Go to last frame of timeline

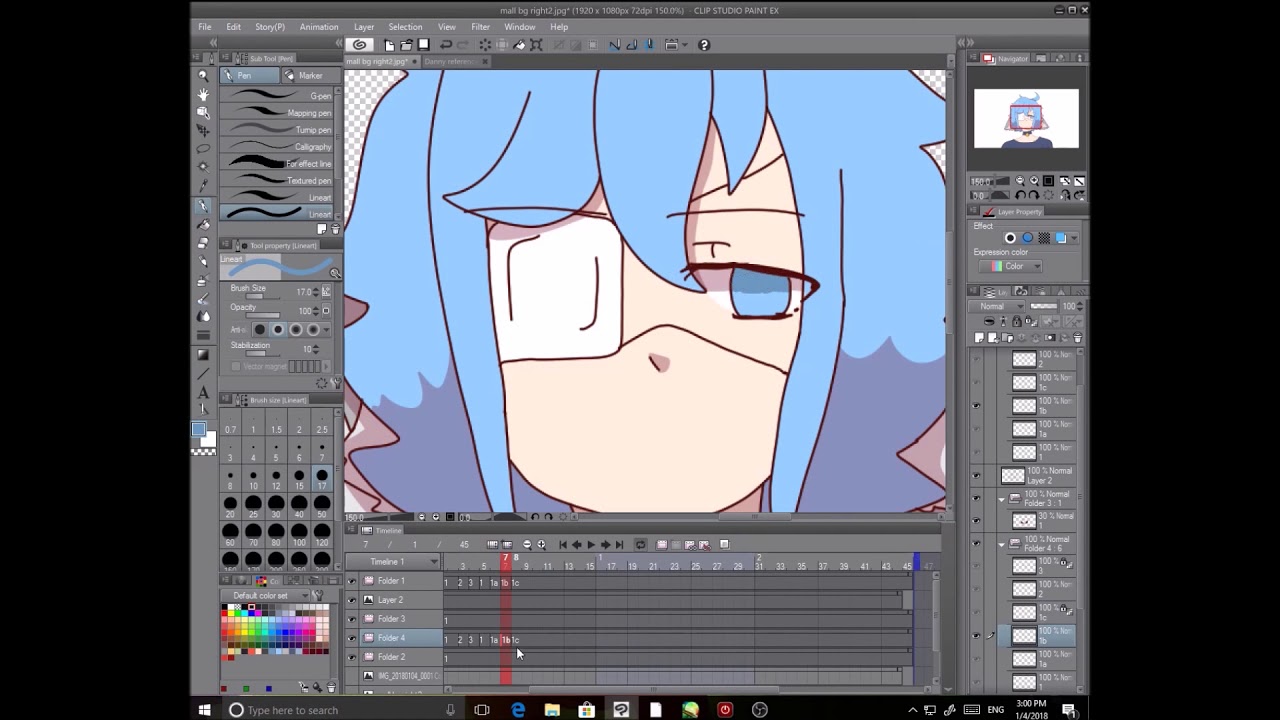(x=619, y=545)
